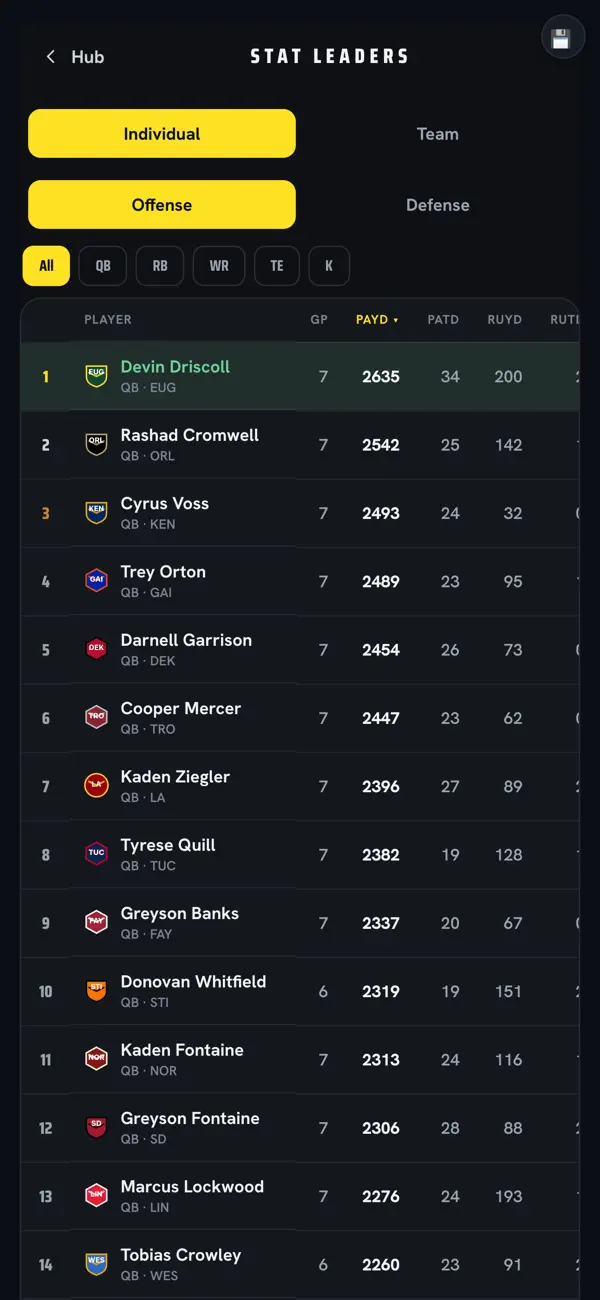This screenshot has width=600, height=1300.
Task: Click the ORL team logo
Action: (96, 445)
